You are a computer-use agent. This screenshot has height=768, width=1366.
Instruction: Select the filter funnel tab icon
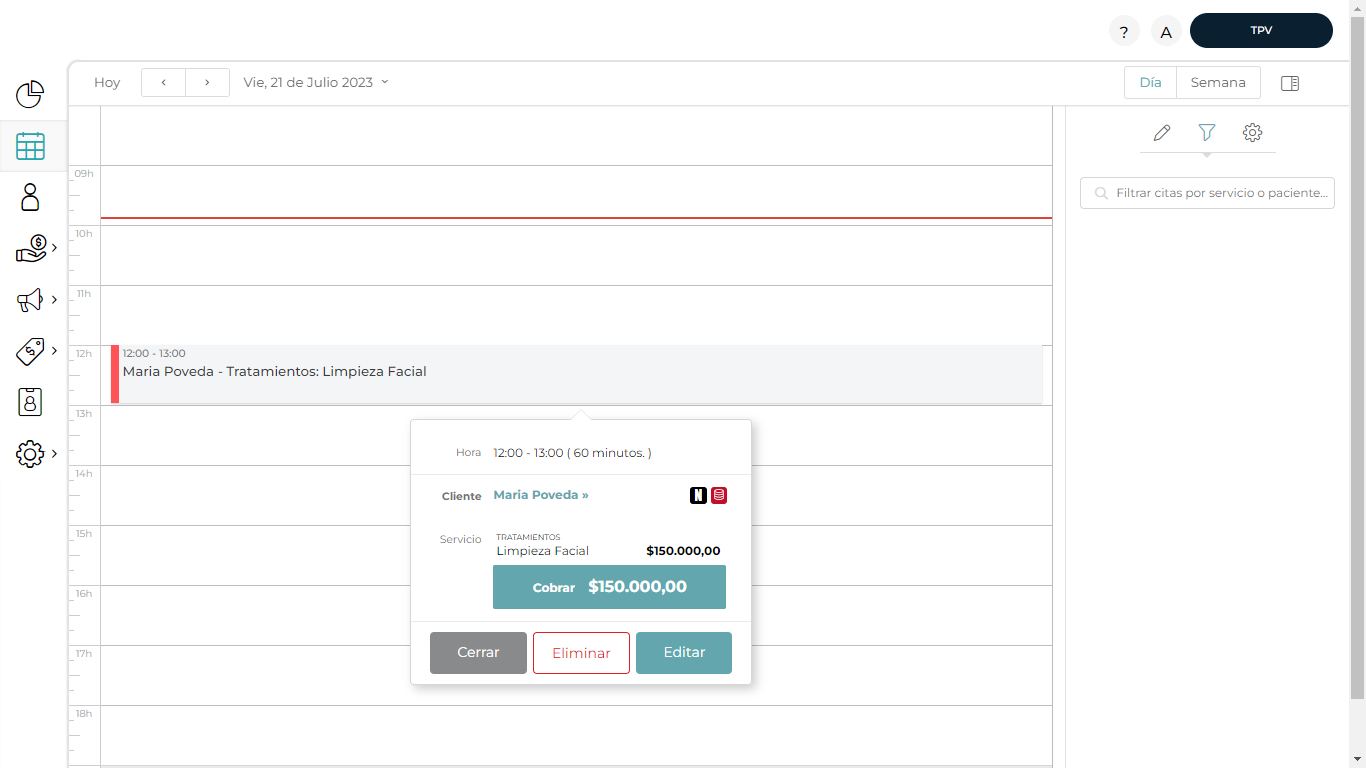(x=1207, y=132)
